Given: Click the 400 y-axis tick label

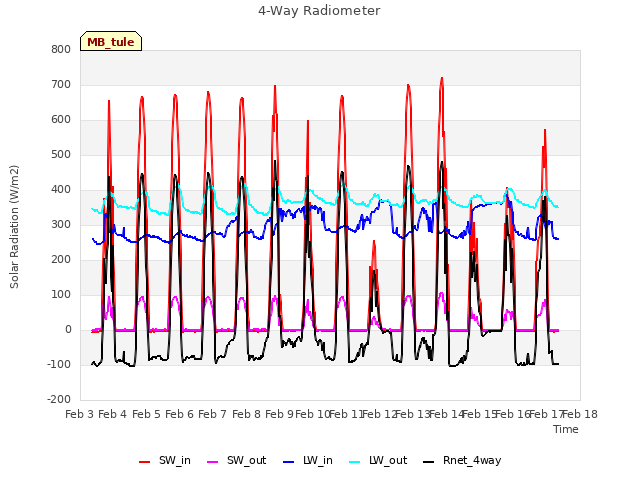Looking at the screenshot, I should (61, 190).
